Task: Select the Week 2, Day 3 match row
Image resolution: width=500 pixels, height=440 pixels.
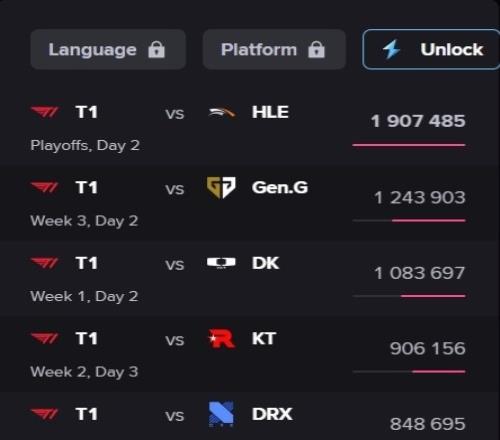Action: click(x=248, y=354)
